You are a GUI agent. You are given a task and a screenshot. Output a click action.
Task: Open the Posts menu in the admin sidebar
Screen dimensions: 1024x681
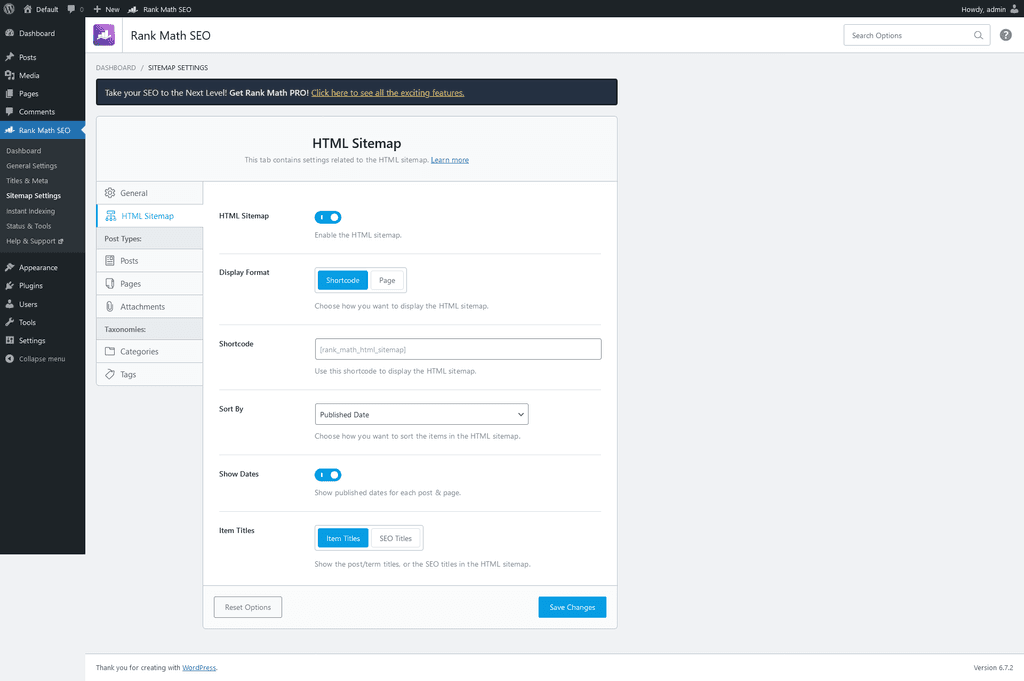tap(42, 57)
